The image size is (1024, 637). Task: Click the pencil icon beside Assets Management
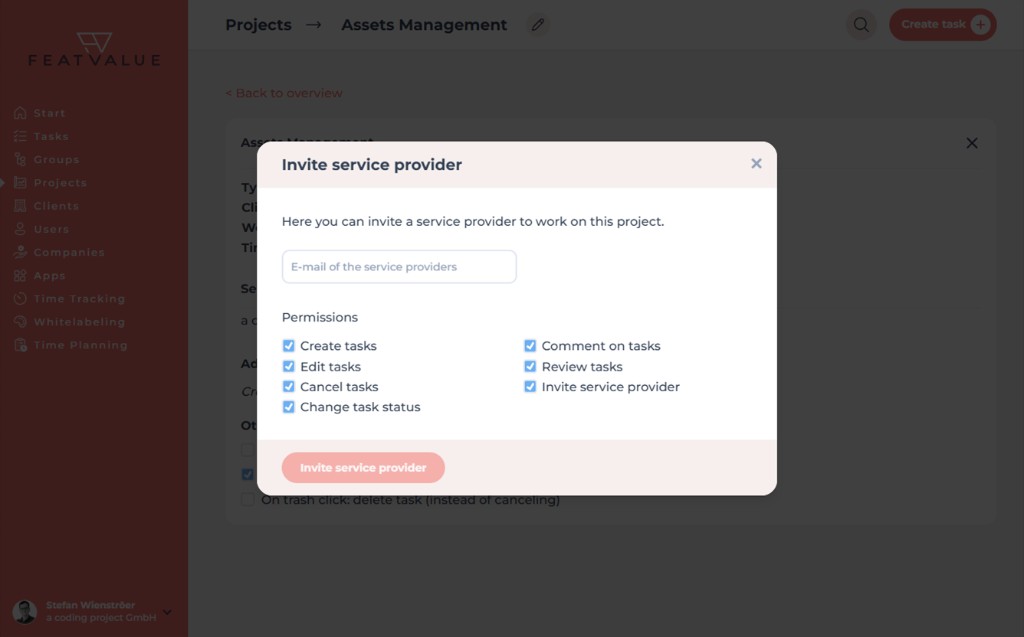click(x=538, y=25)
